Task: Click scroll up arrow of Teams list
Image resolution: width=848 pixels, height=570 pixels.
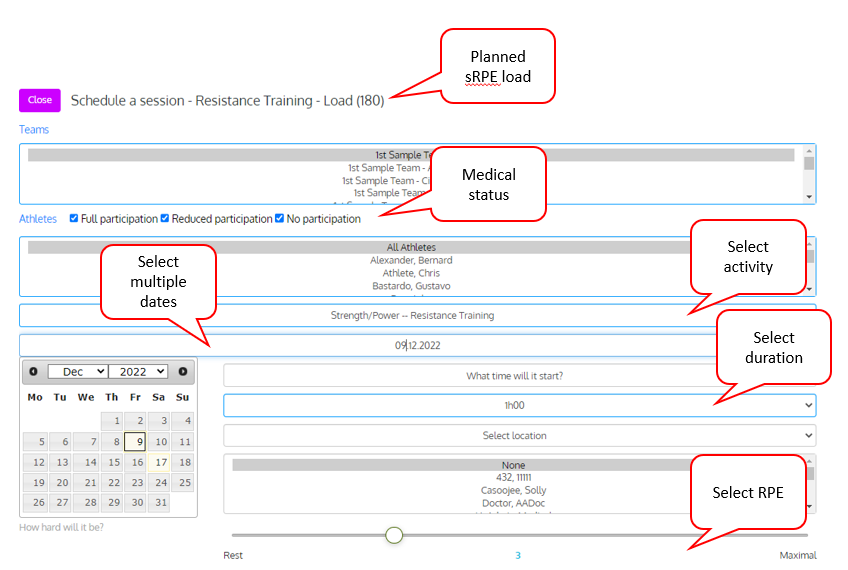Action: point(809,151)
